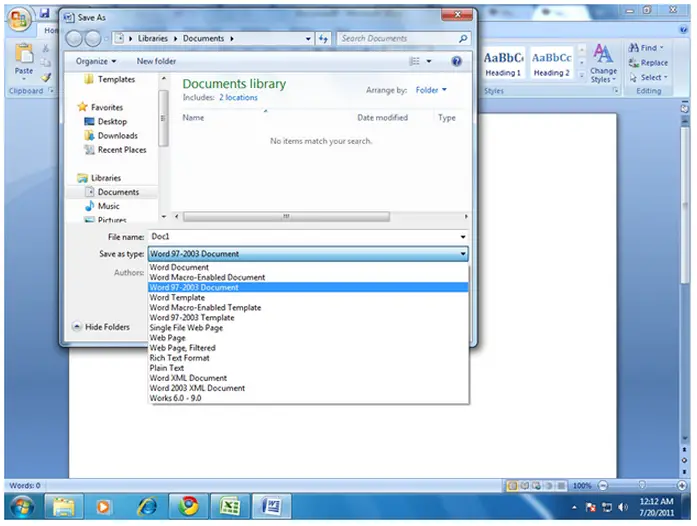Open the Windows Start orb
This screenshot has width=697, height=526.
(x=22, y=506)
